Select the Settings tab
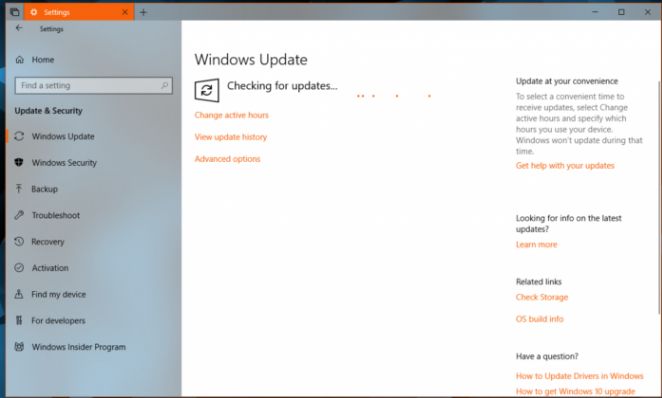This screenshot has width=662, height=398. [x=79, y=12]
